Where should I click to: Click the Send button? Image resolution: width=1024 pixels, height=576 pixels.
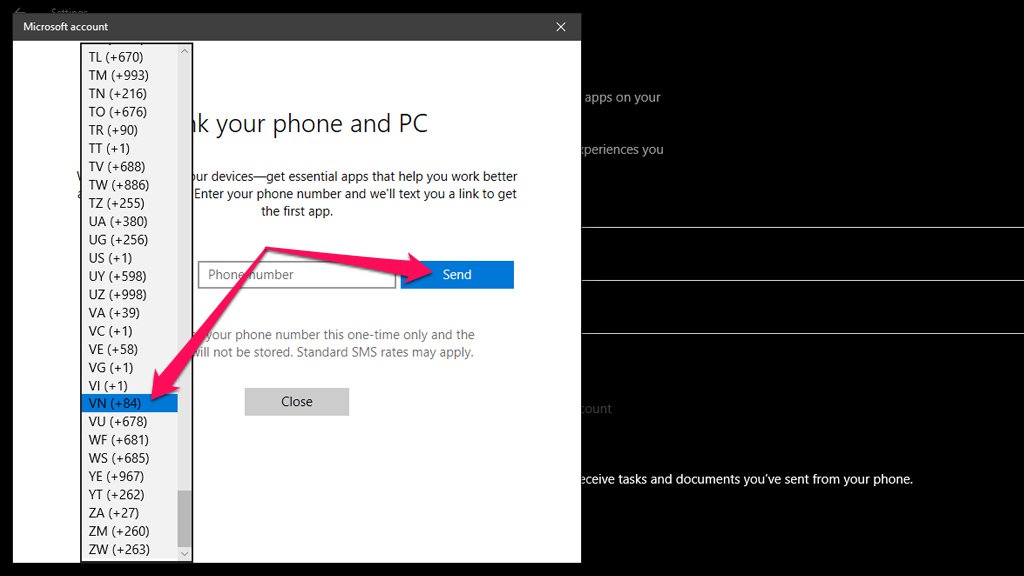(457, 275)
